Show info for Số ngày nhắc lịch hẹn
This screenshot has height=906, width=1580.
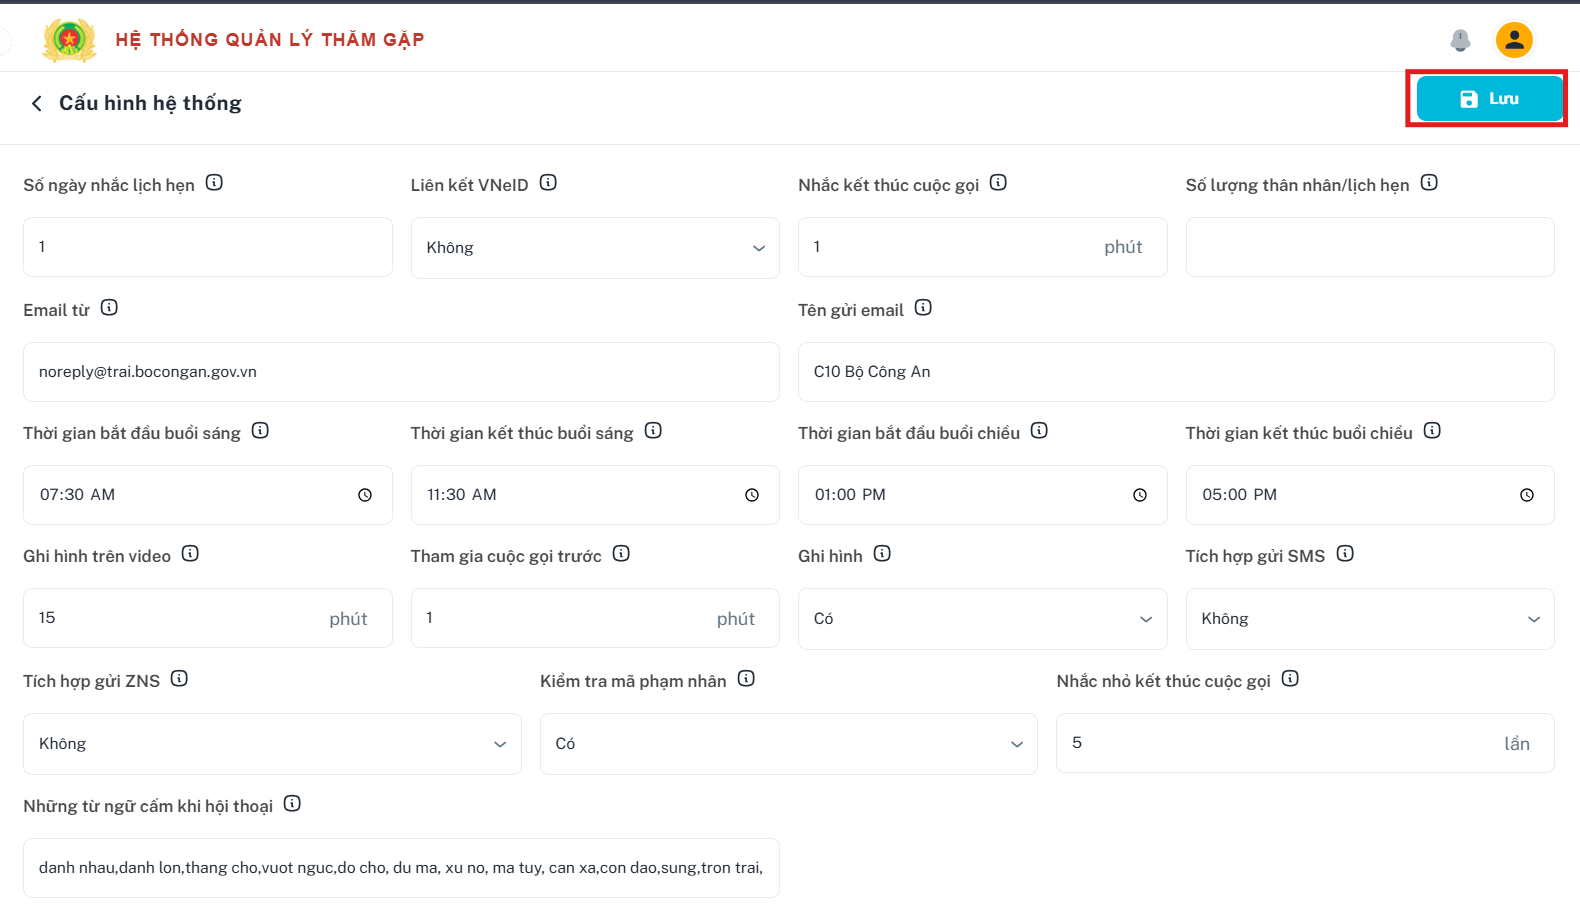point(214,183)
